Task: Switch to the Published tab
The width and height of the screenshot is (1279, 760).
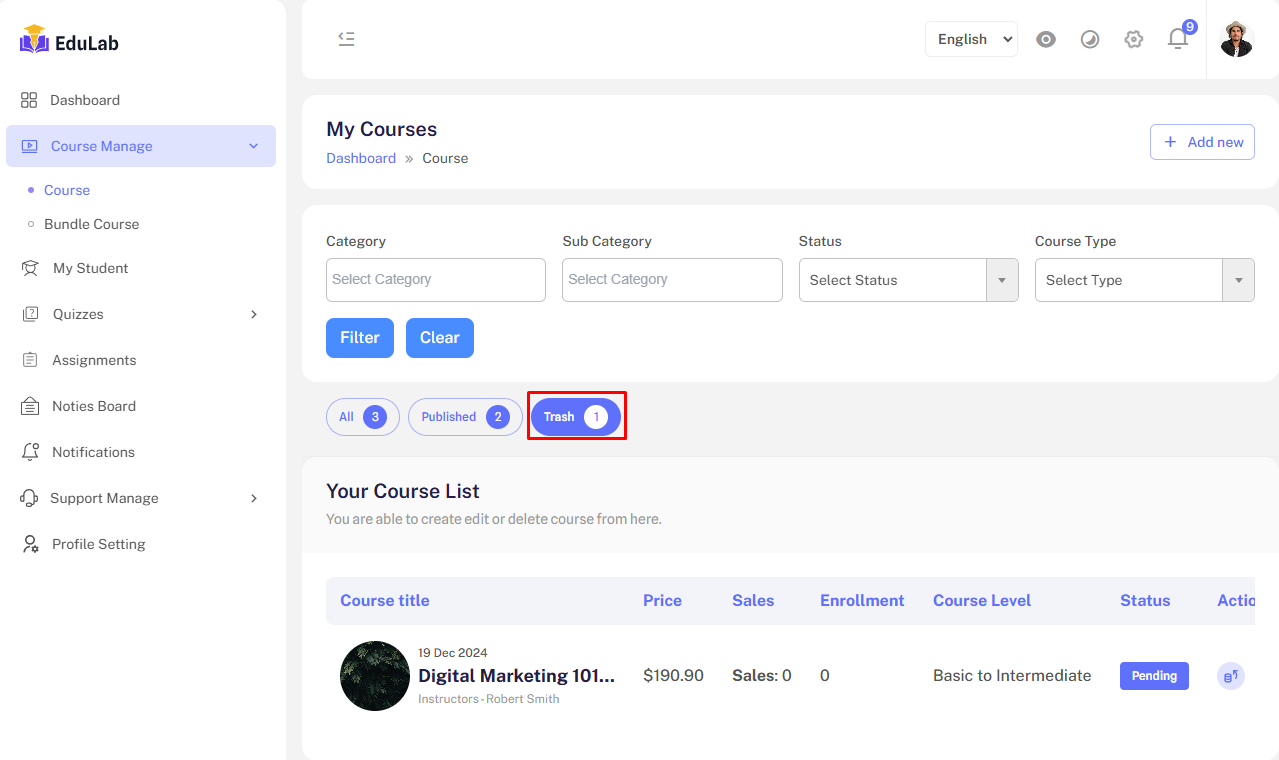Action: pos(465,417)
